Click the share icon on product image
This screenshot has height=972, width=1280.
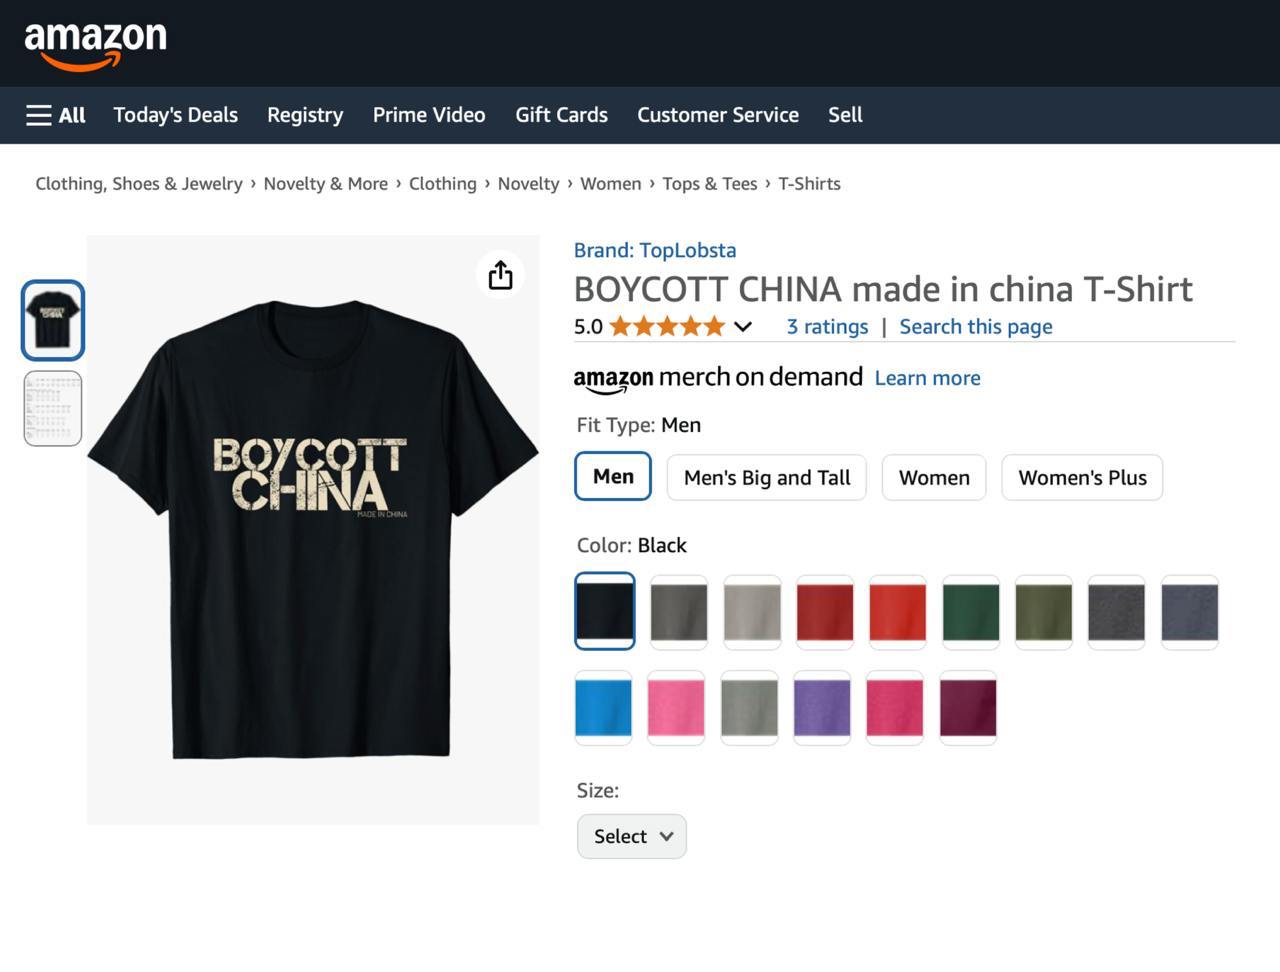coord(500,275)
